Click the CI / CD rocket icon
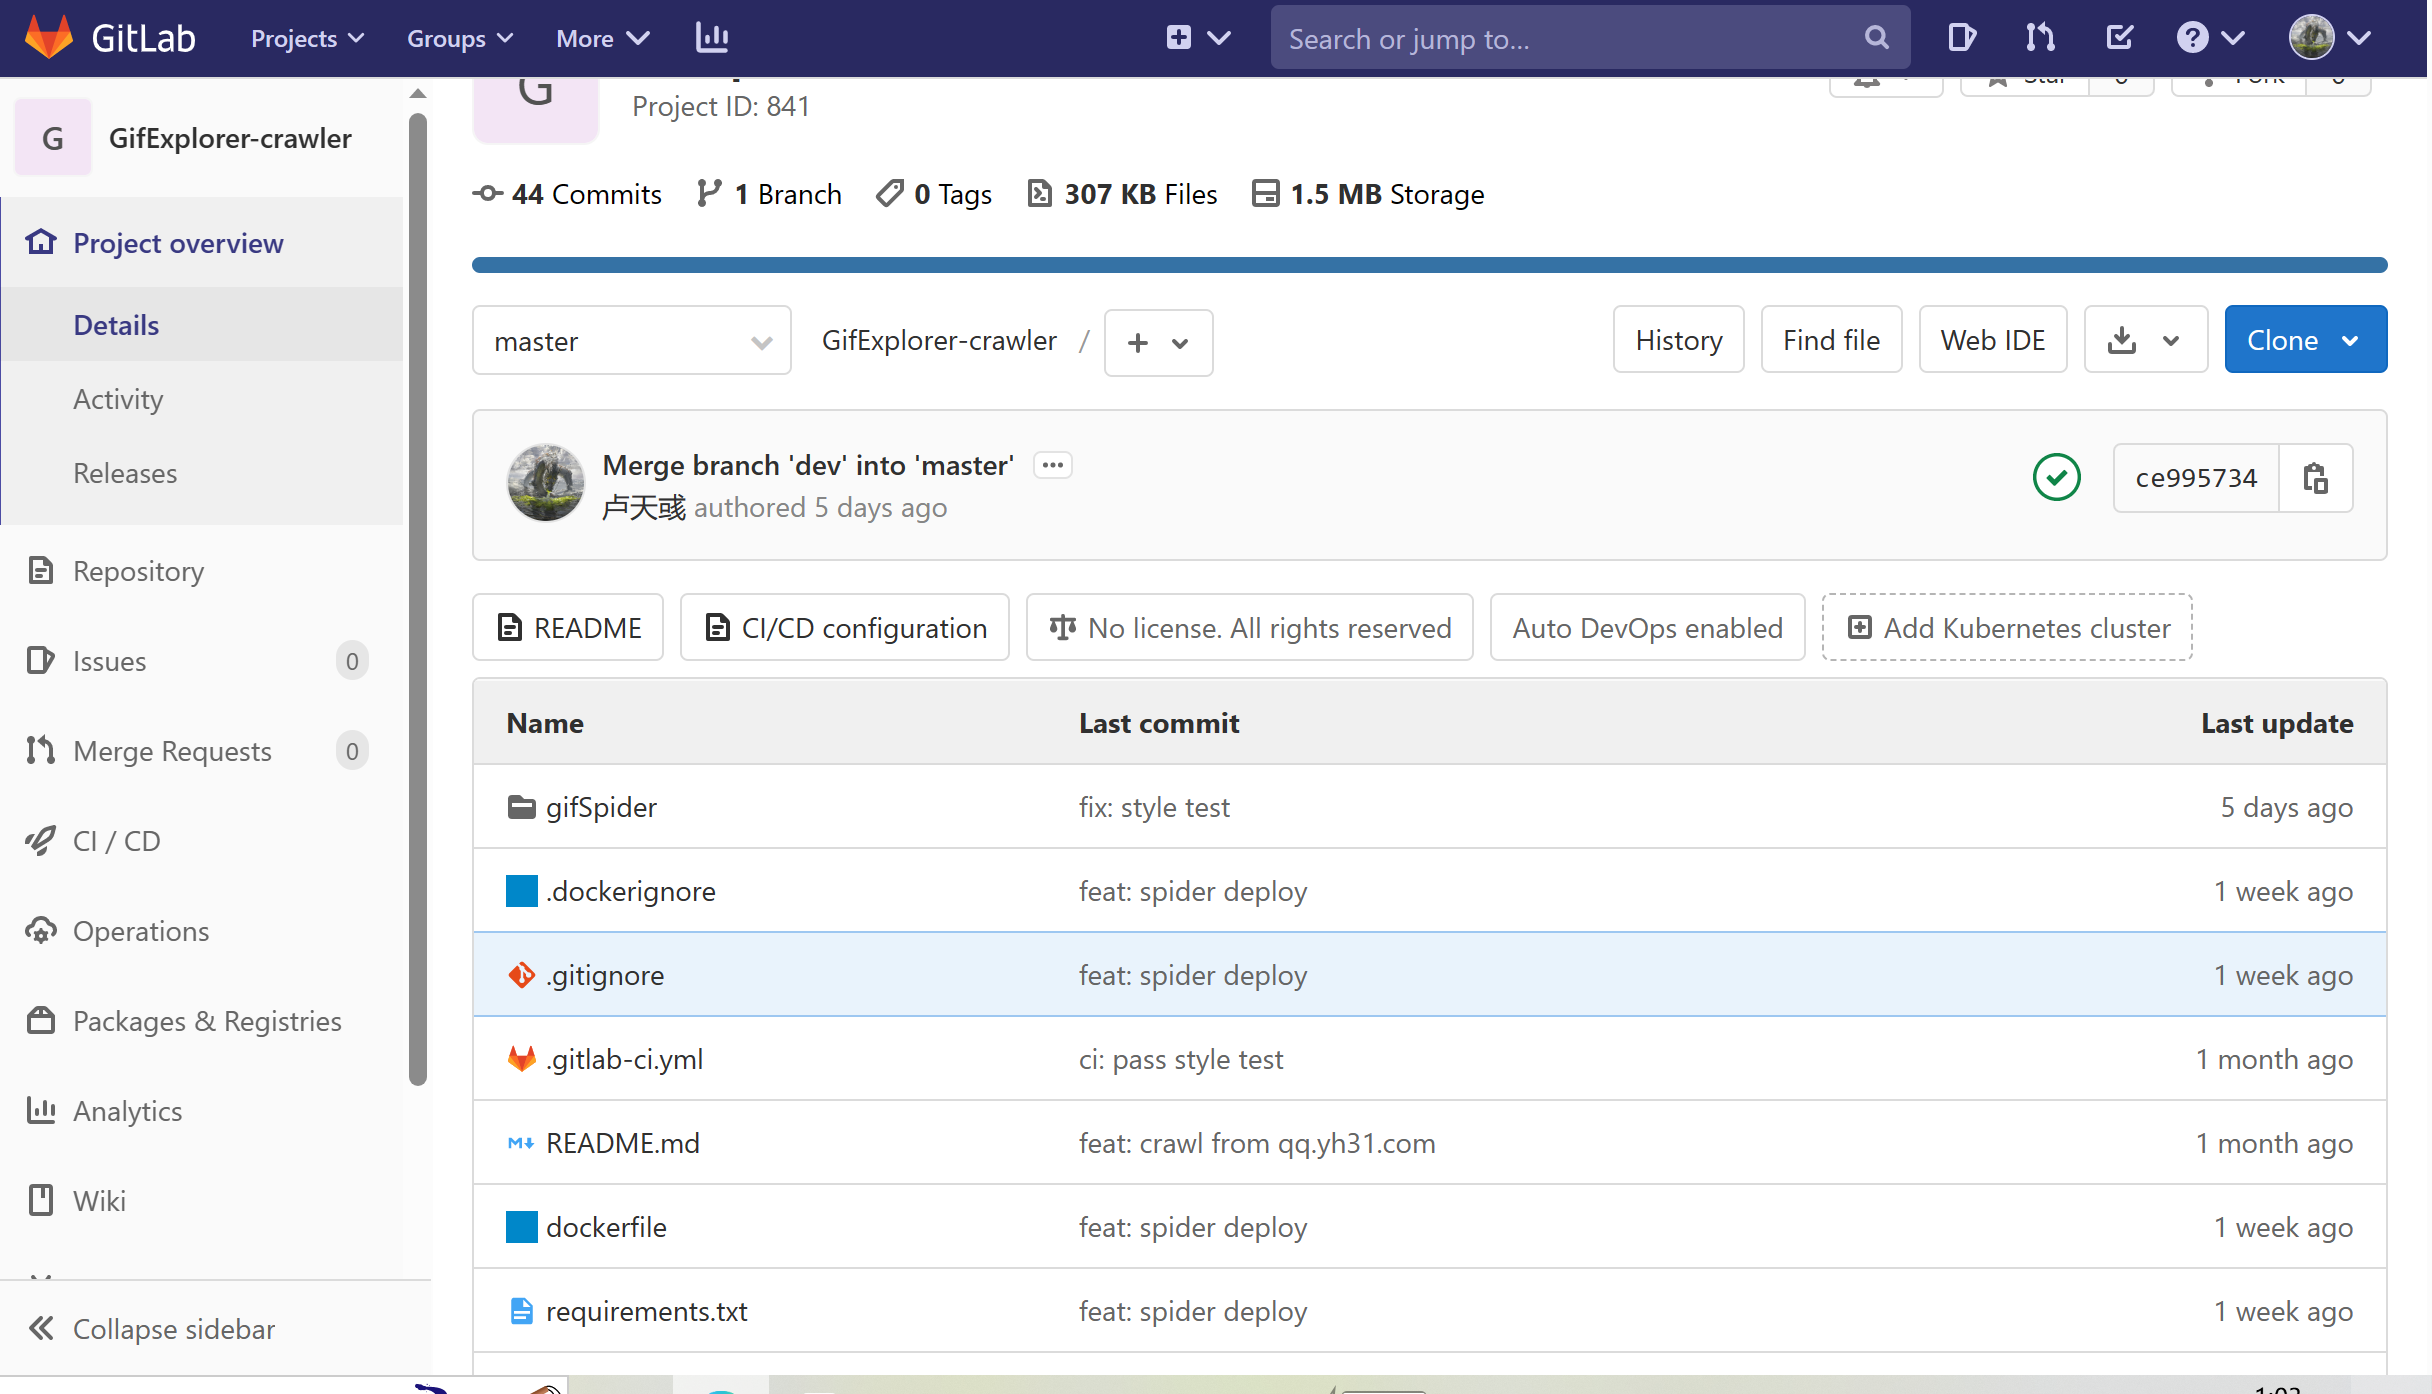The image size is (2432, 1394). point(41,840)
